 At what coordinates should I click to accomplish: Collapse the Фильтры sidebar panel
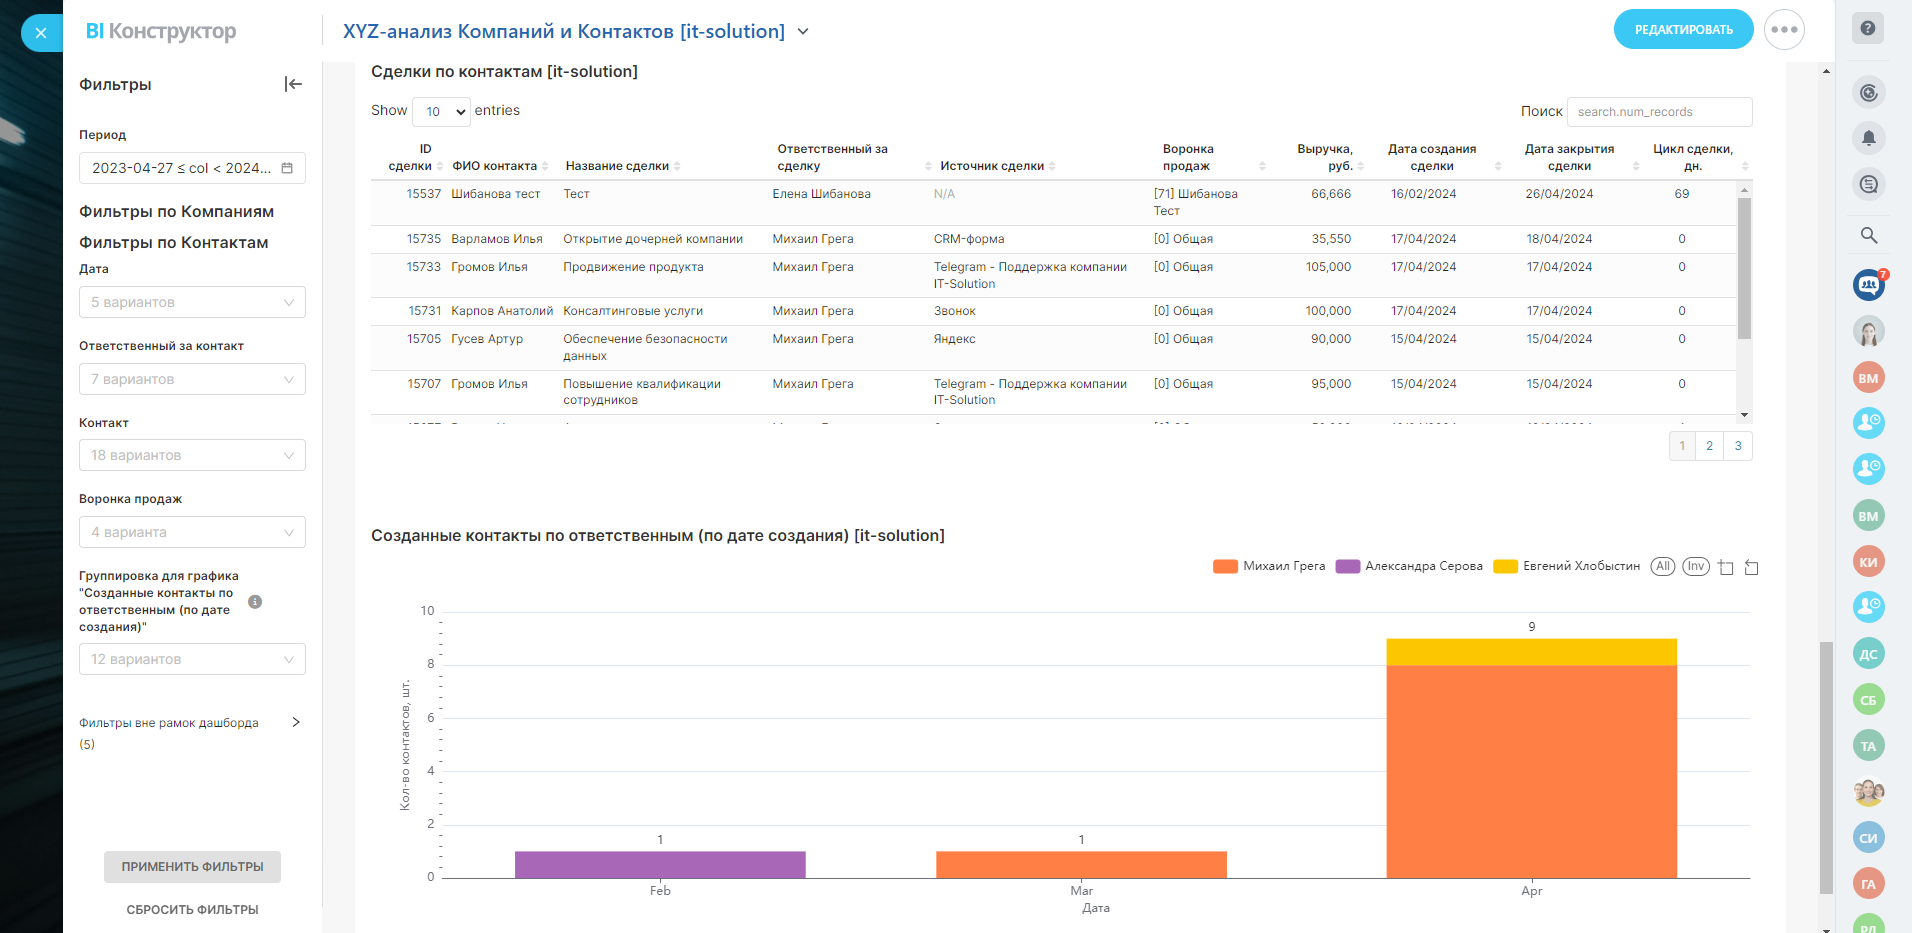point(293,84)
